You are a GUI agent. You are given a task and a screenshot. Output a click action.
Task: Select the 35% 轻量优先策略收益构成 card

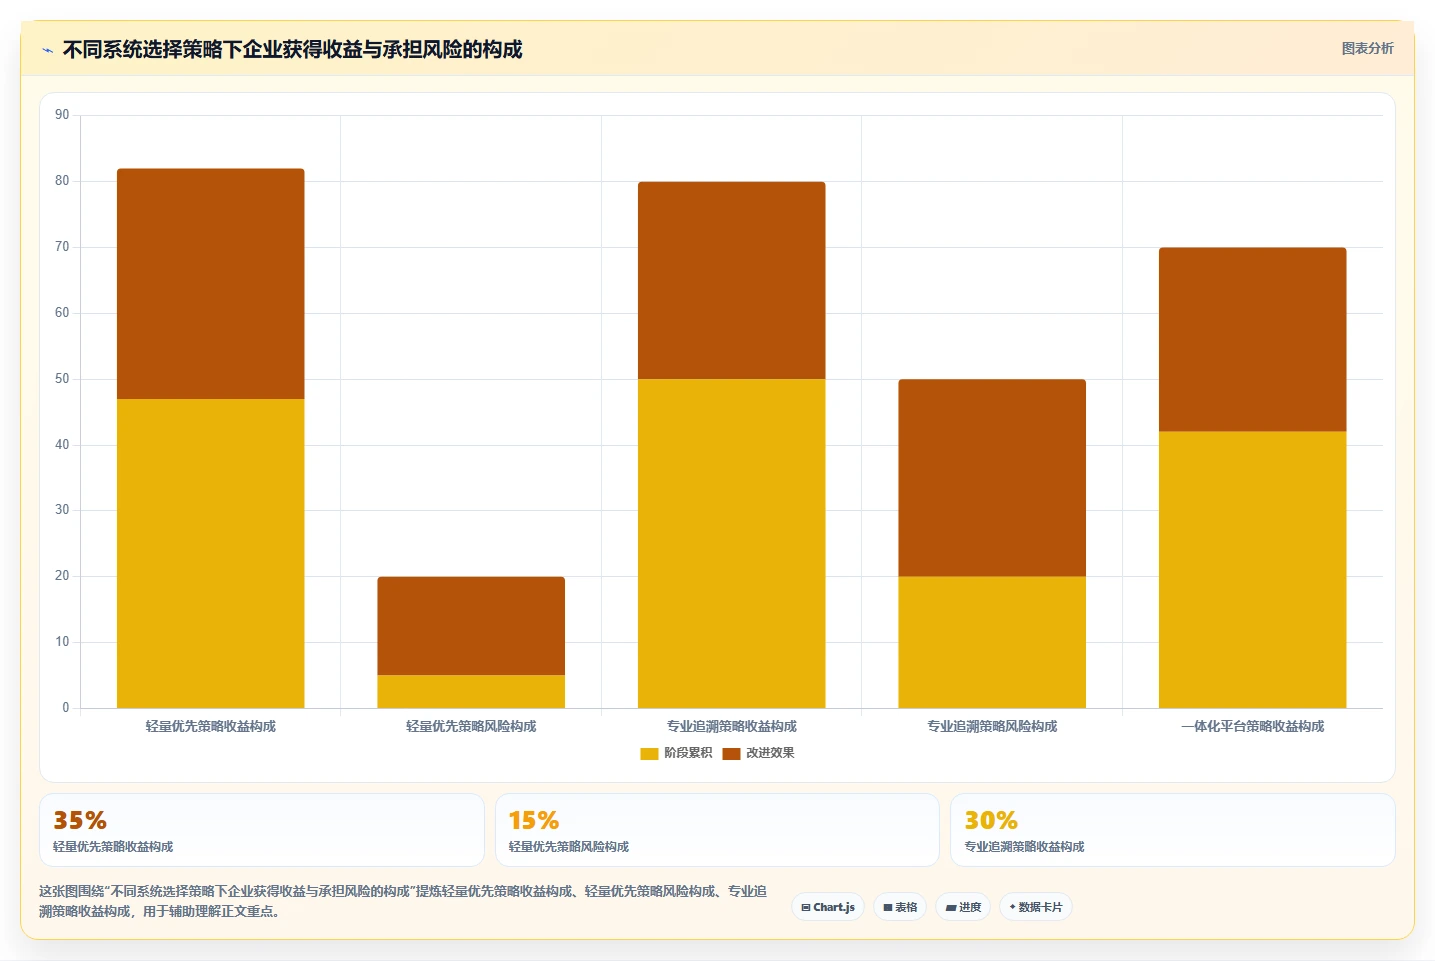(x=262, y=830)
